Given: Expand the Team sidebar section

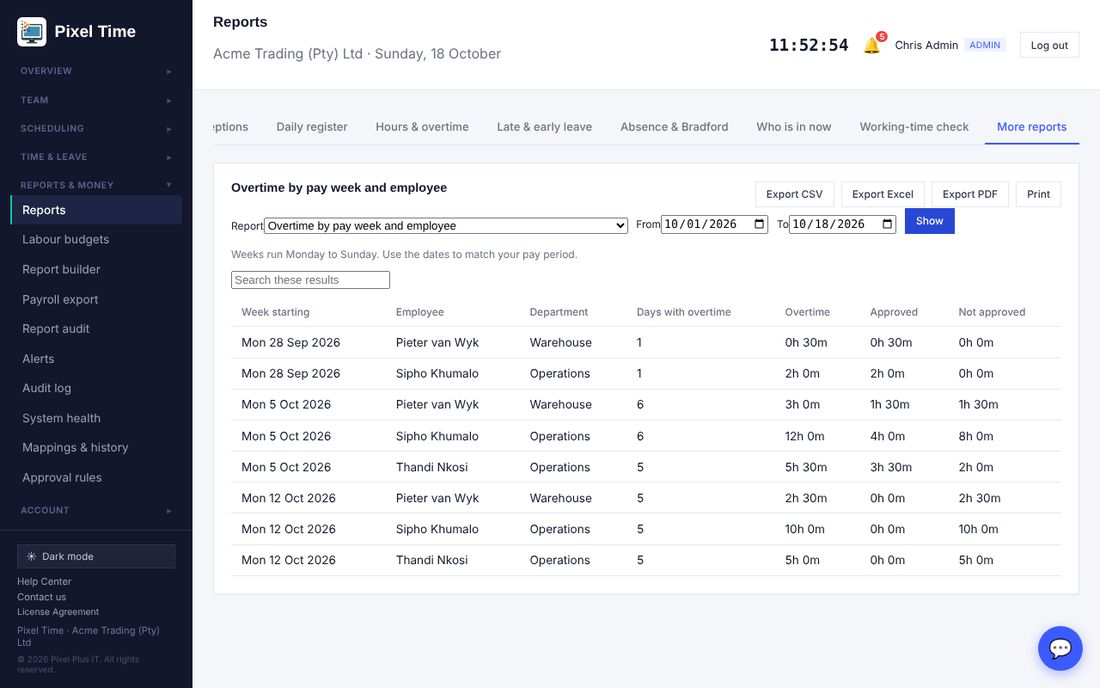Looking at the screenshot, I should point(96,100).
